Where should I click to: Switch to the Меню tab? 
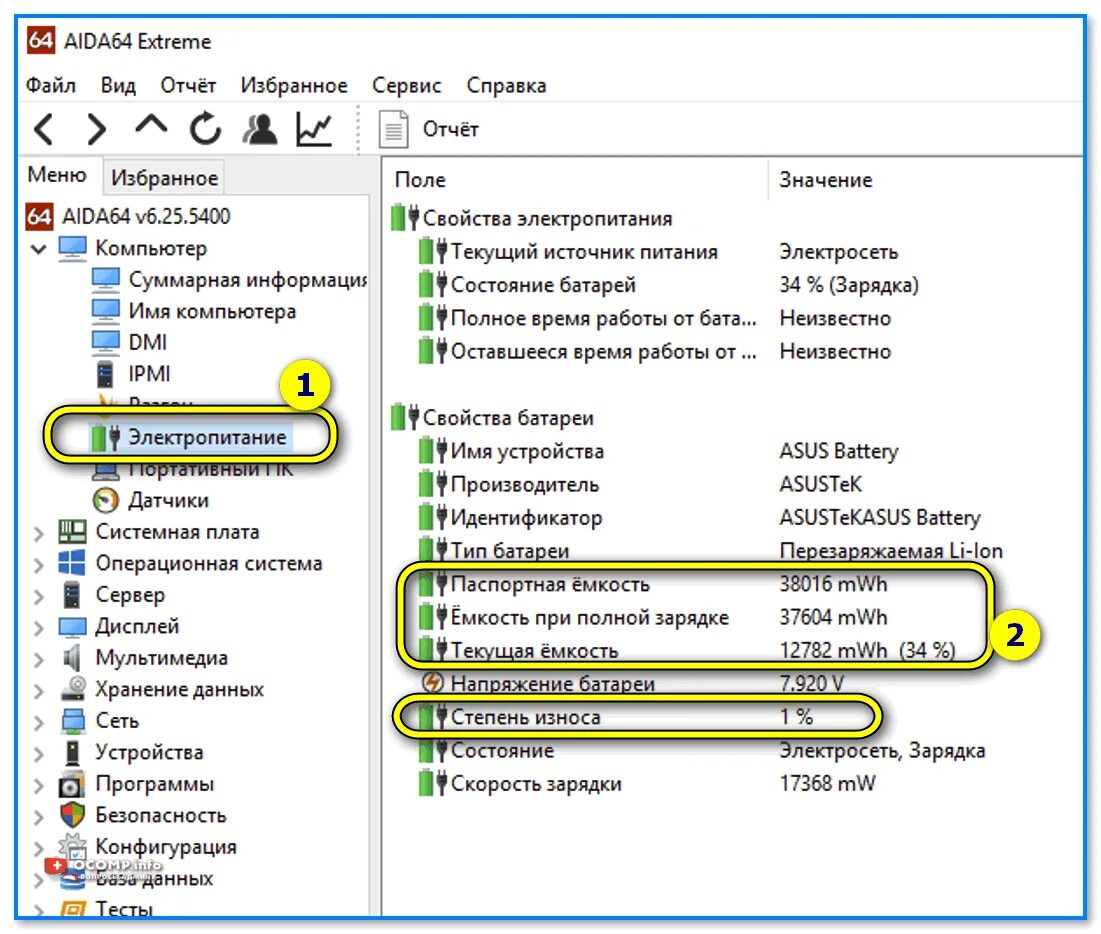coord(57,174)
